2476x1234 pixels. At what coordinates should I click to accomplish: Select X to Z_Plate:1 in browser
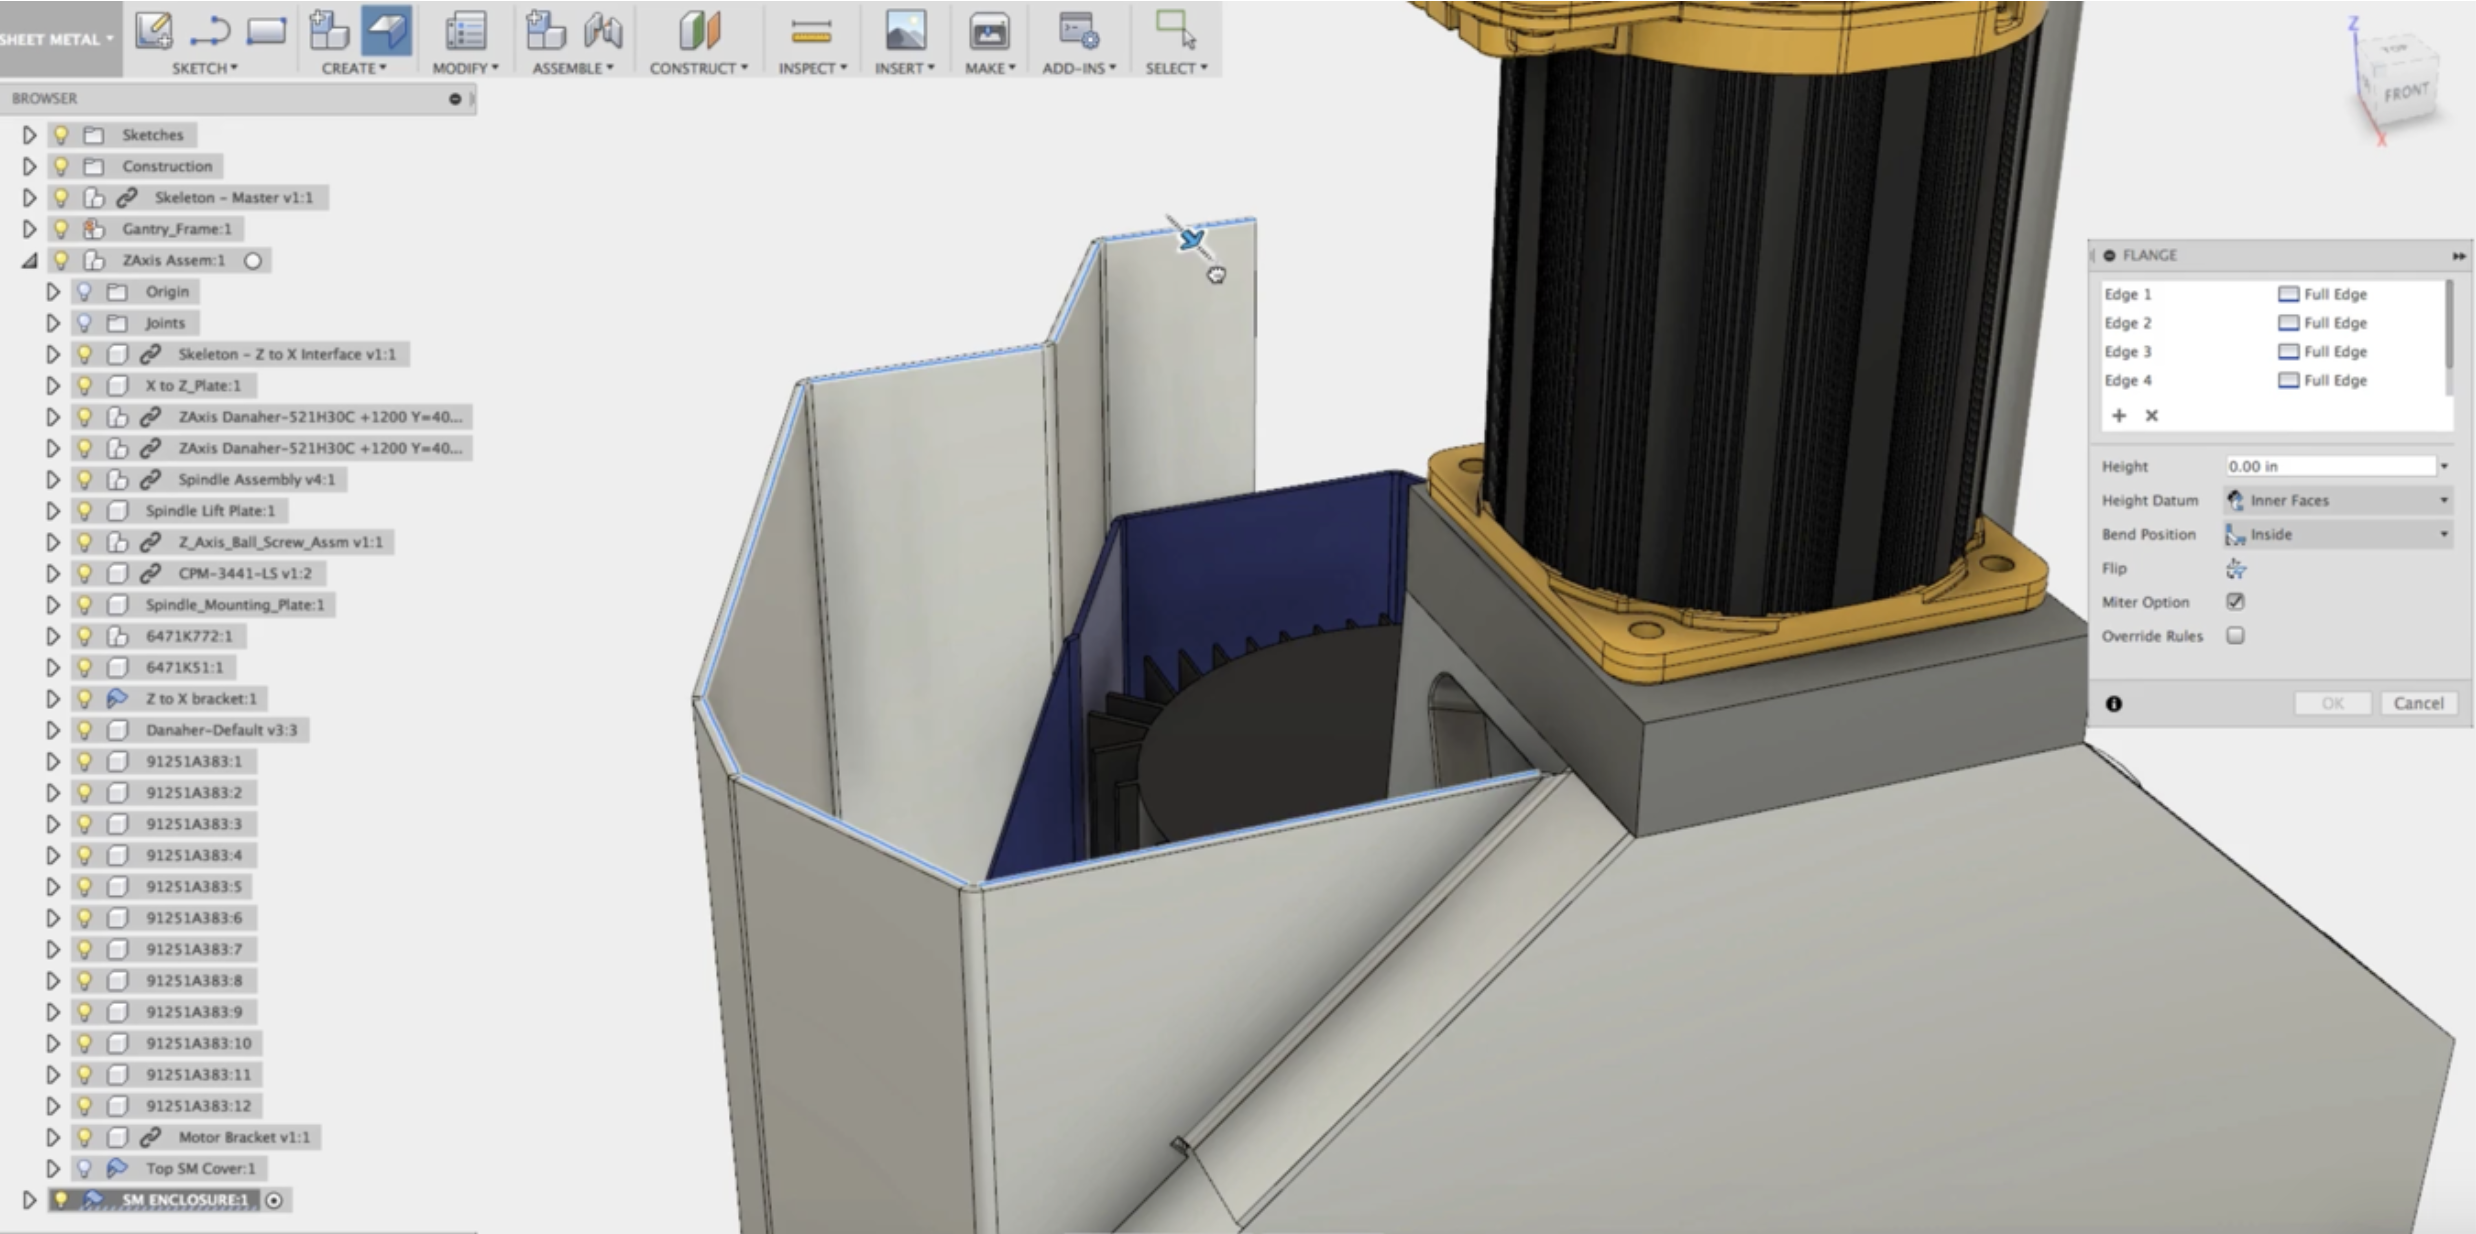click(193, 385)
